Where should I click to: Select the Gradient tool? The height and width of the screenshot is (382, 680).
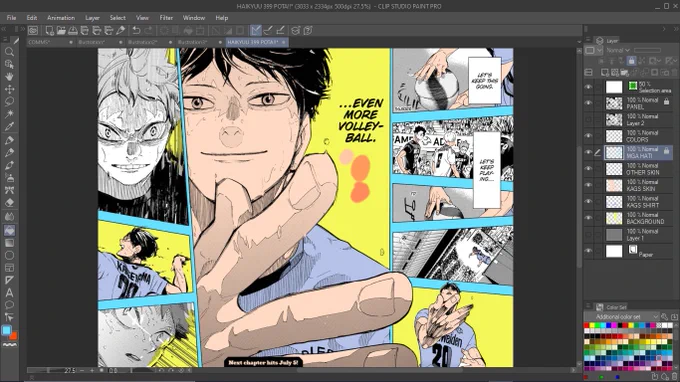pyautogui.click(x=9, y=243)
